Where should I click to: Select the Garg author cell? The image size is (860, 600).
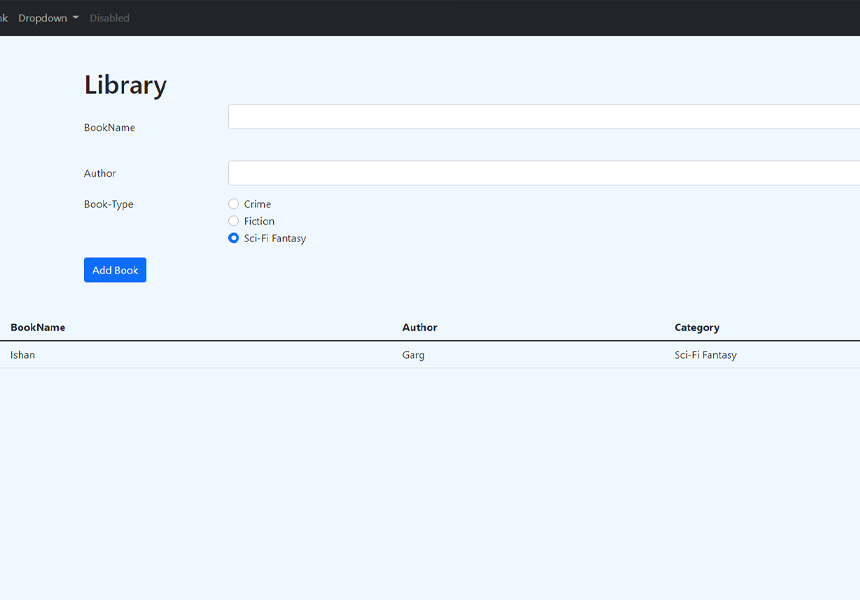(413, 355)
